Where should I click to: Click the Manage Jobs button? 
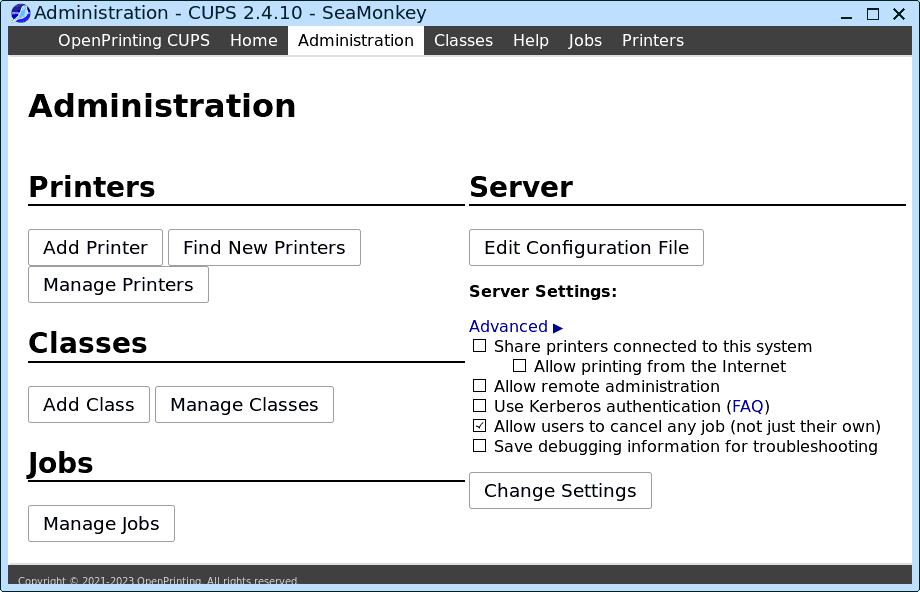coord(101,523)
